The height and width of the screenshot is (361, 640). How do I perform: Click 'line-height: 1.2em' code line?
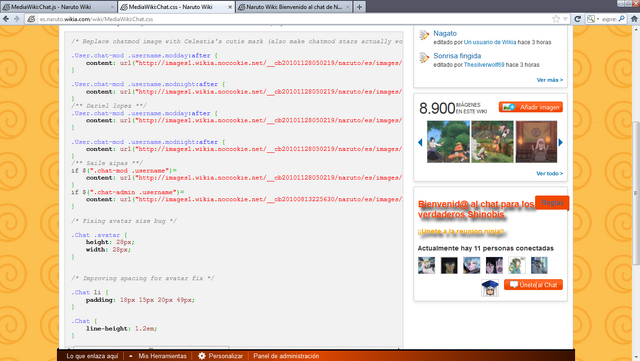pyautogui.click(x=121, y=328)
